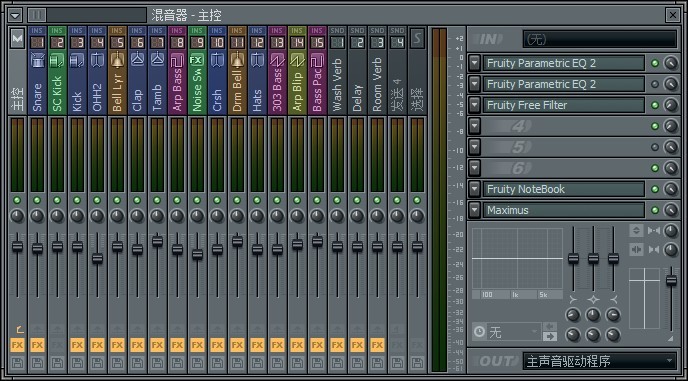Open the slot 6 arrow menu
Viewport: 688px width, 381px height.
pos(474,168)
